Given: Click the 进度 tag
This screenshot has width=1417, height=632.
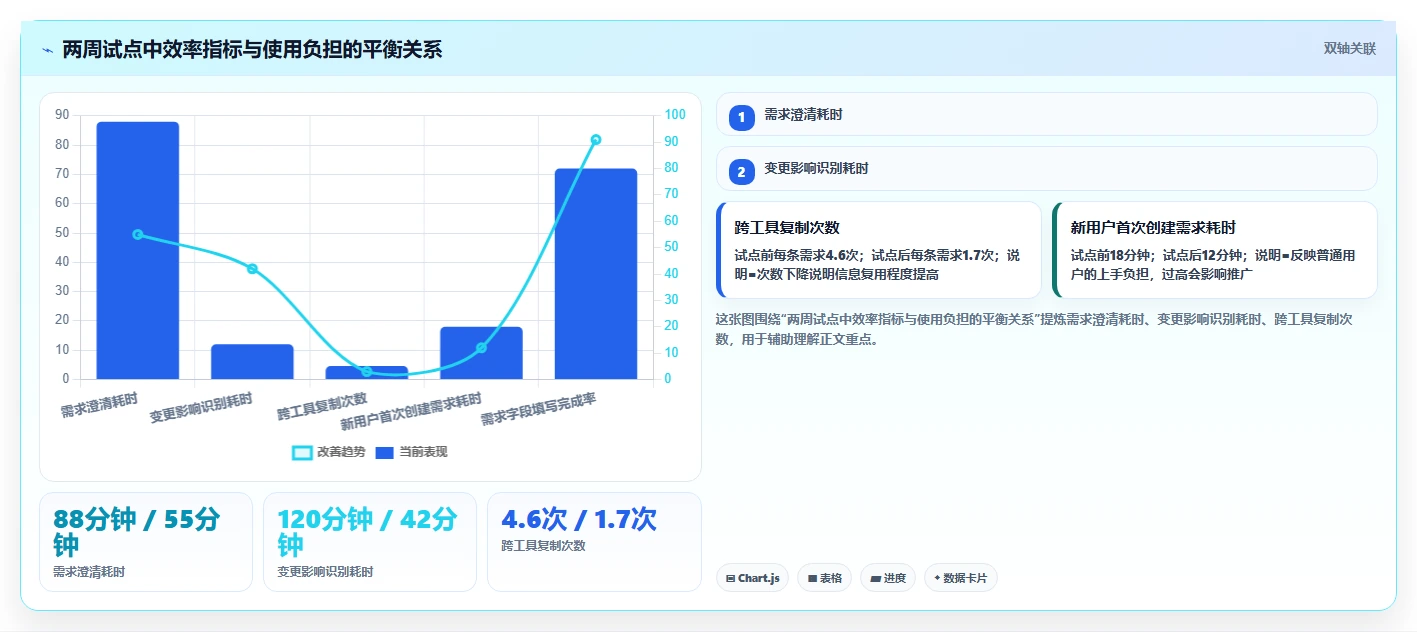Looking at the screenshot, I should pyautogui.click(x=888, y=578).
